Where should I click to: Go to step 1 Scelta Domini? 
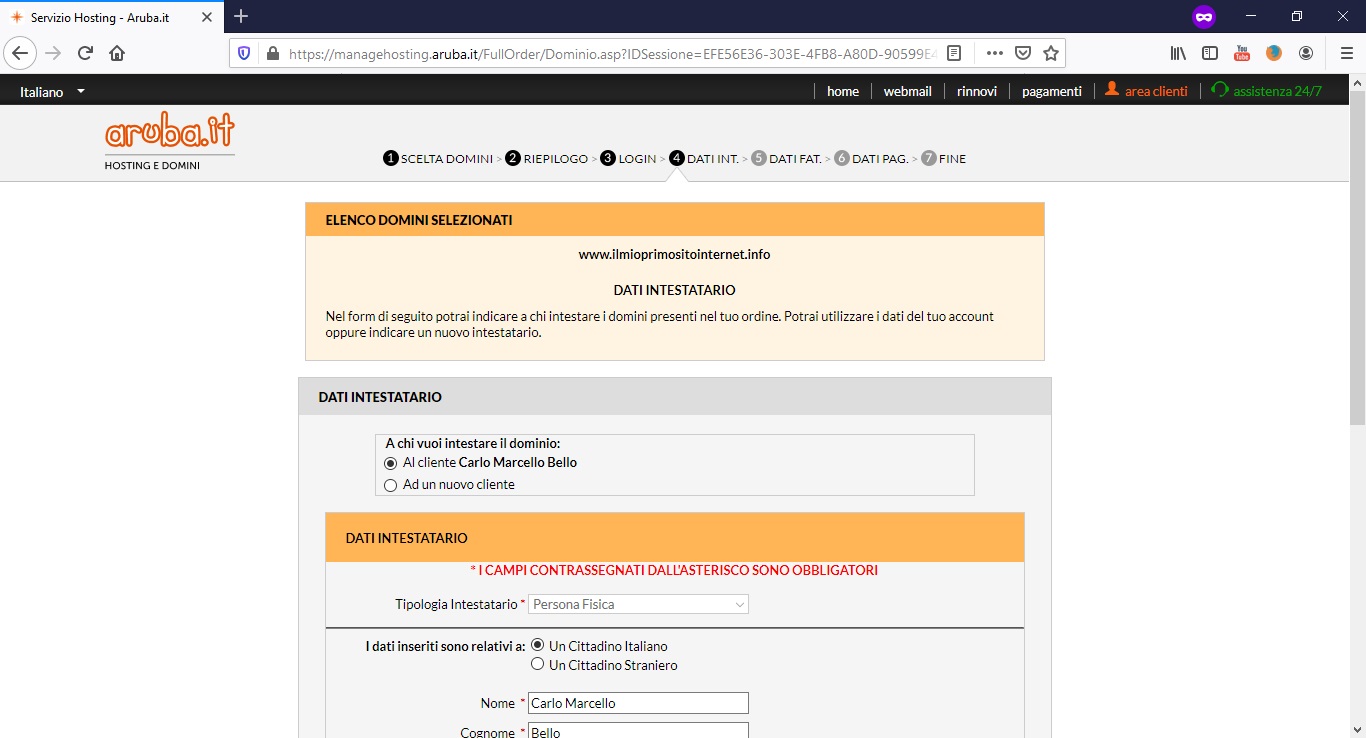point(438,158)
